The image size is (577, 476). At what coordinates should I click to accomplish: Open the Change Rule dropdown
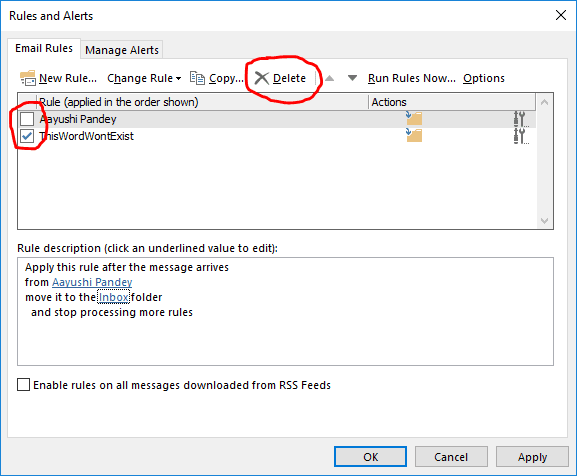144,78
